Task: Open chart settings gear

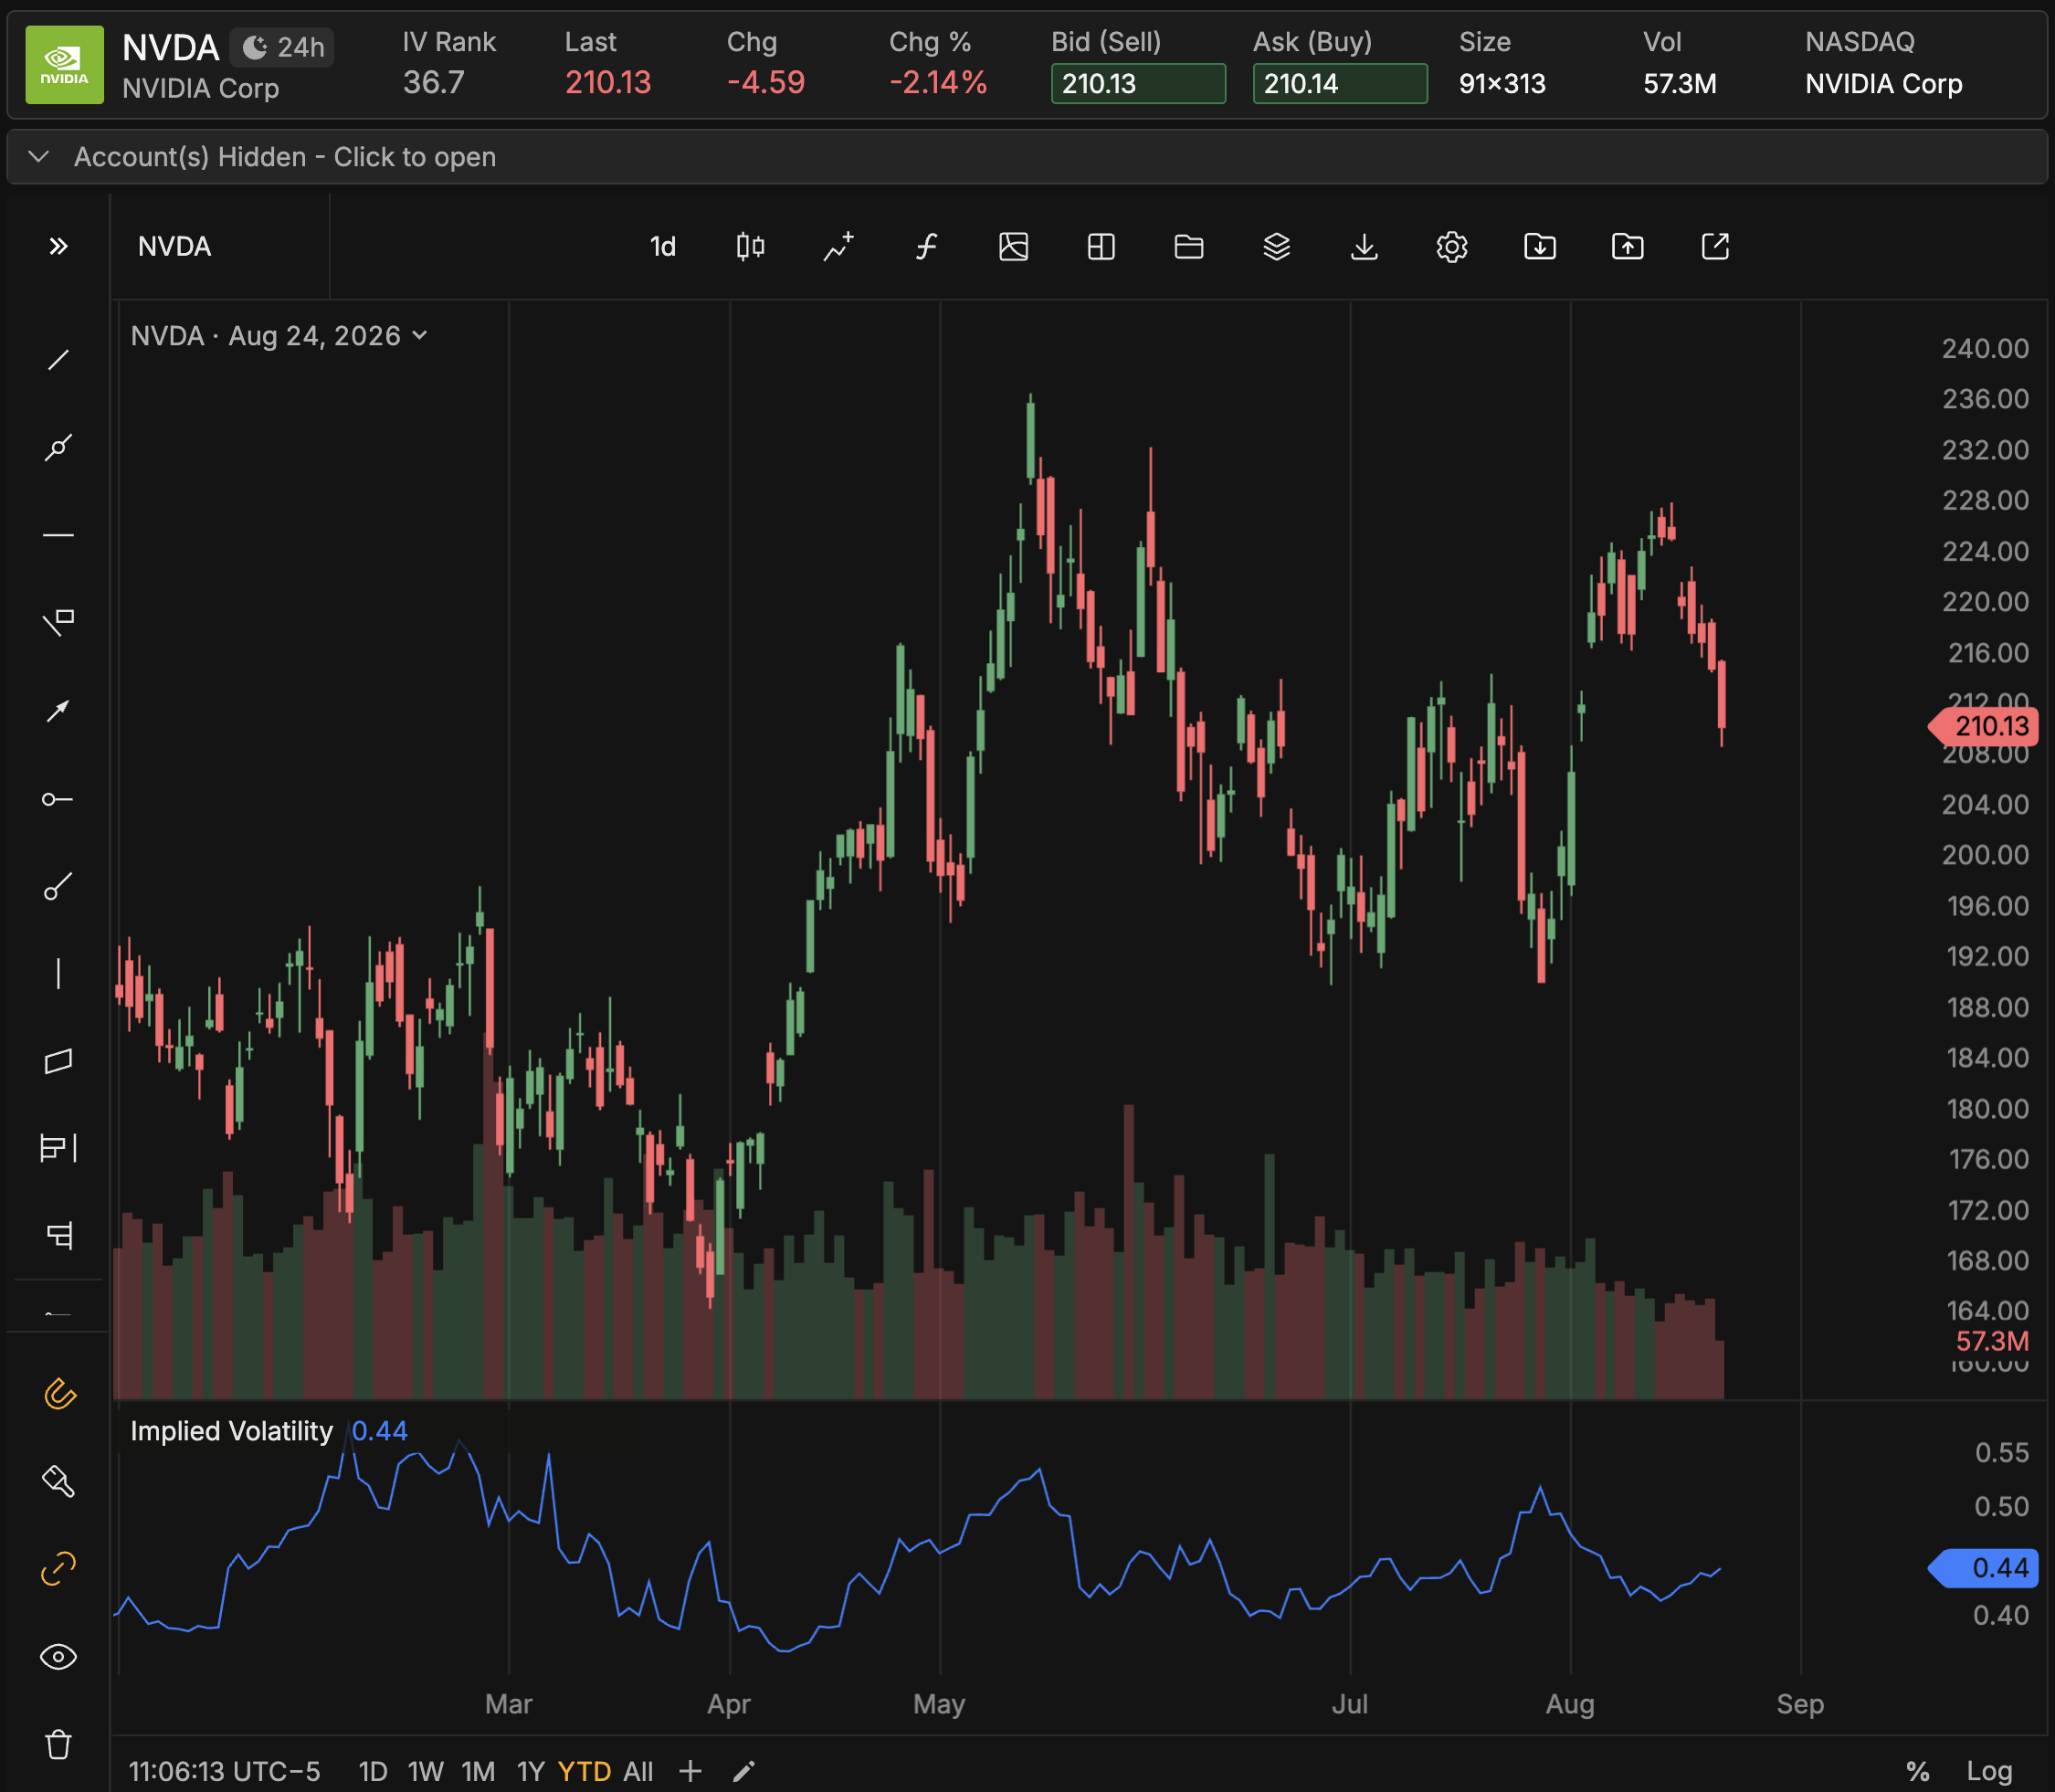Action: 1452,246
